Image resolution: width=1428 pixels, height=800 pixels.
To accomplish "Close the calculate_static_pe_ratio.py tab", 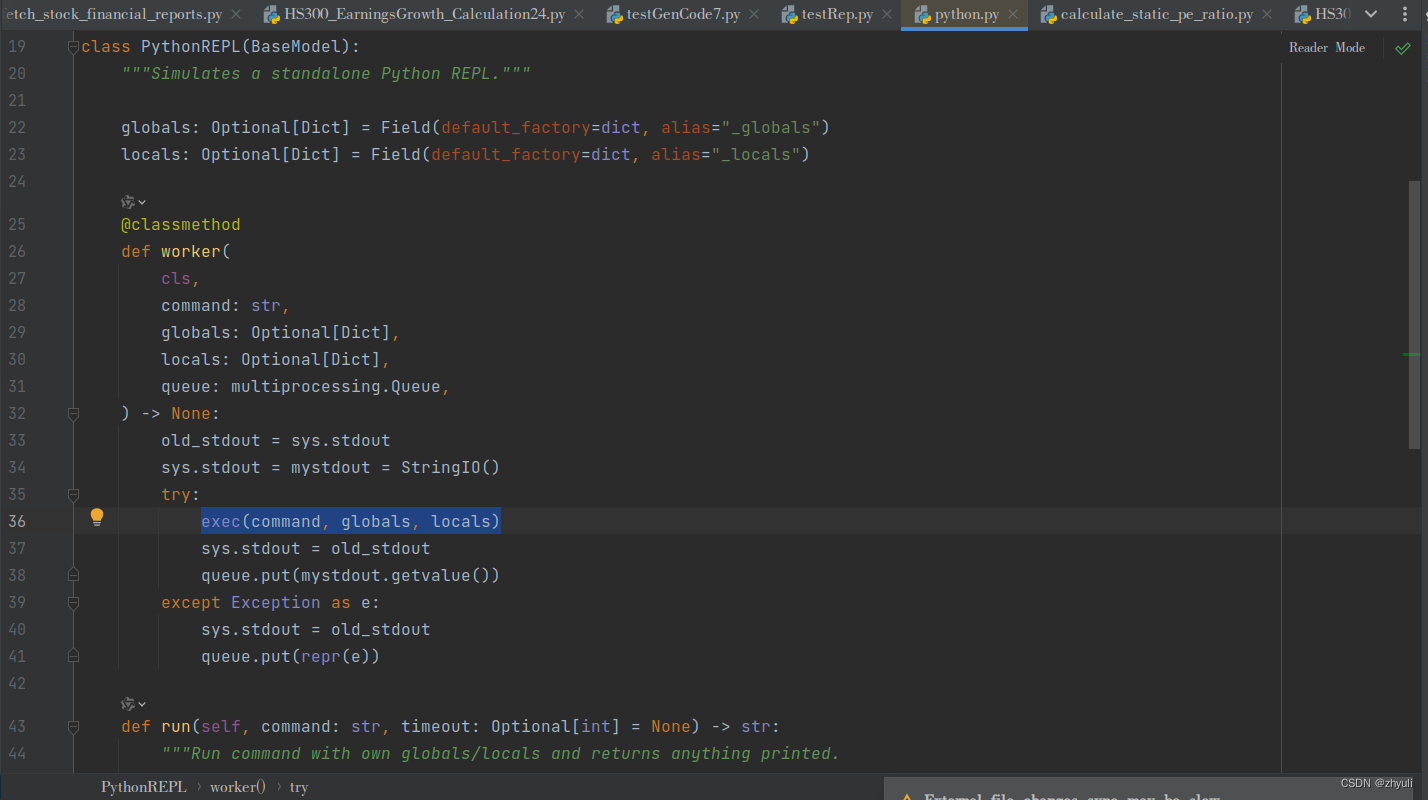I will pyautogui.click(x=1267, y=15).
